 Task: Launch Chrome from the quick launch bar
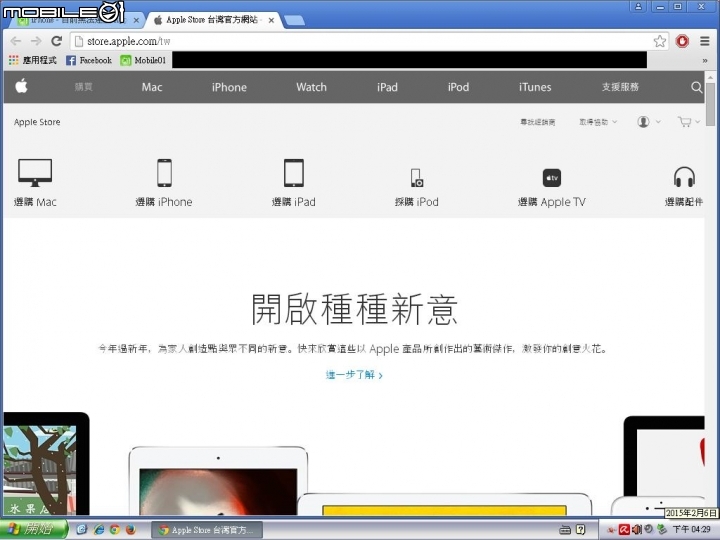tap(115, 529)
